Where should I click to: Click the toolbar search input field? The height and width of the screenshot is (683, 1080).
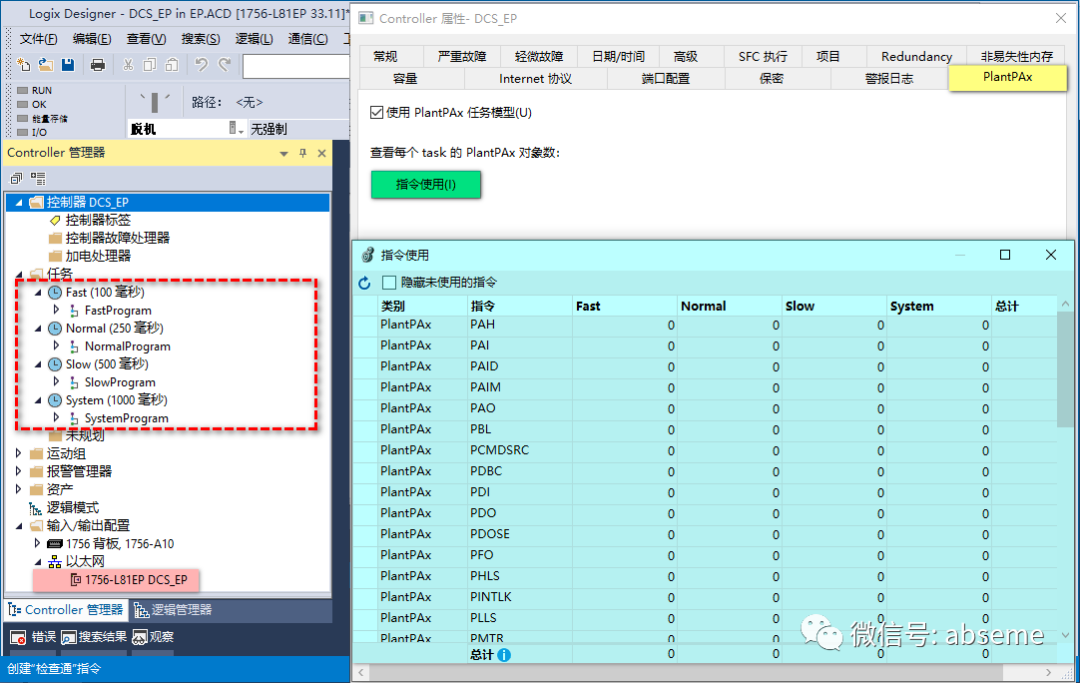[x=296, y=66]
